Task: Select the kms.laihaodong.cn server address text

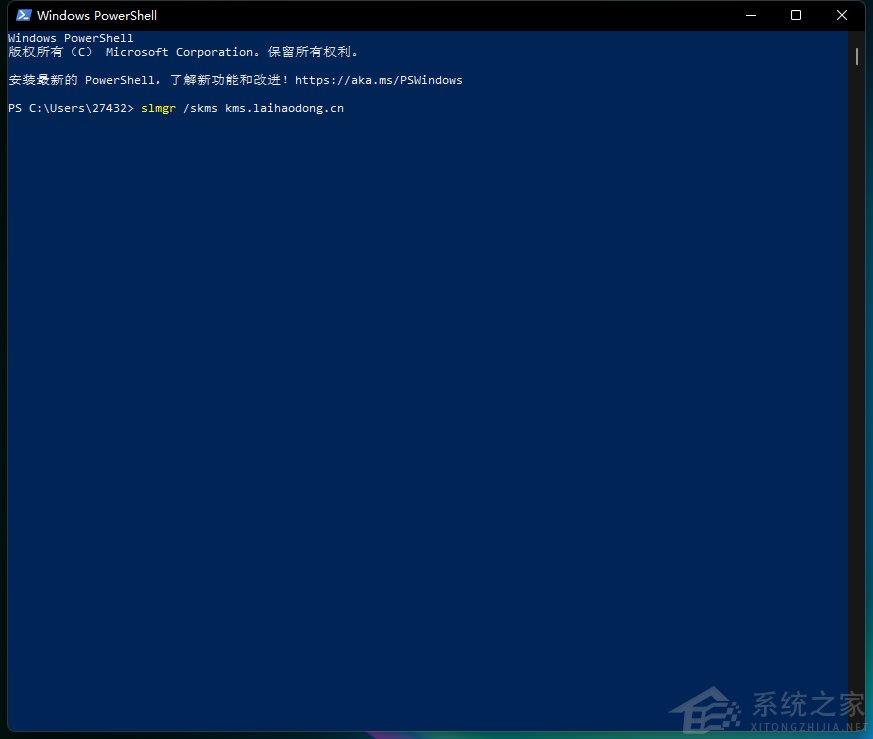Action: pos(283,108)
